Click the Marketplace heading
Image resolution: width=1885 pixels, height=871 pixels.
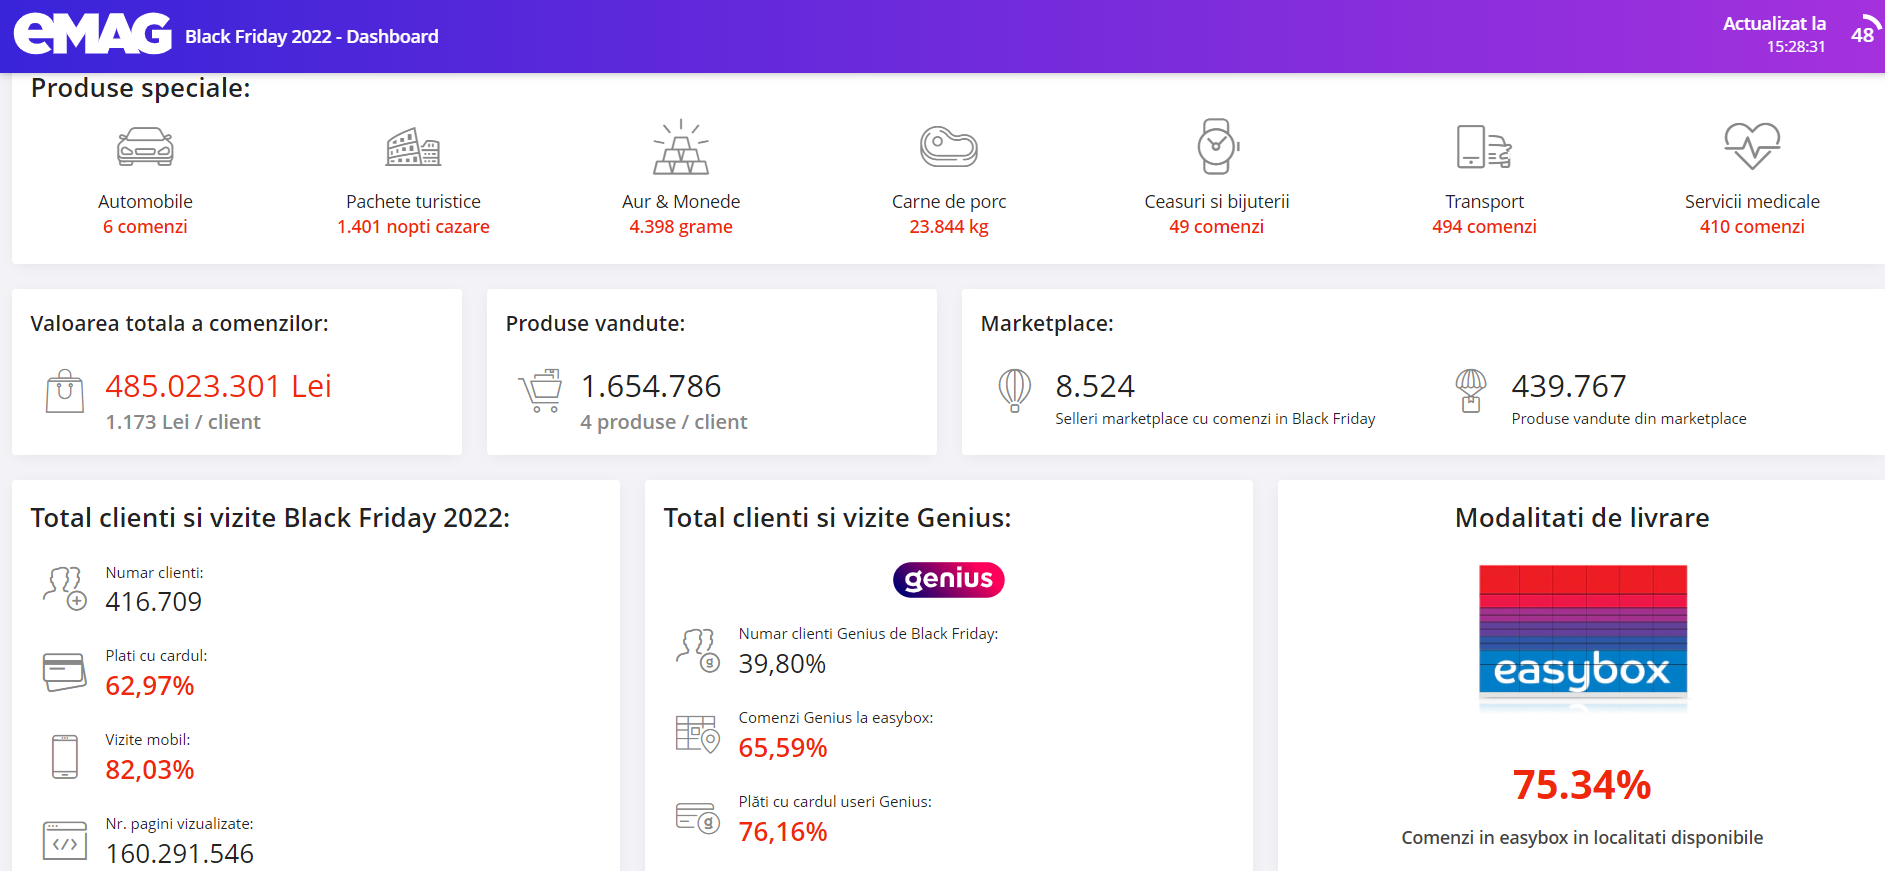pyautogui.click(x=1047, y=324)
